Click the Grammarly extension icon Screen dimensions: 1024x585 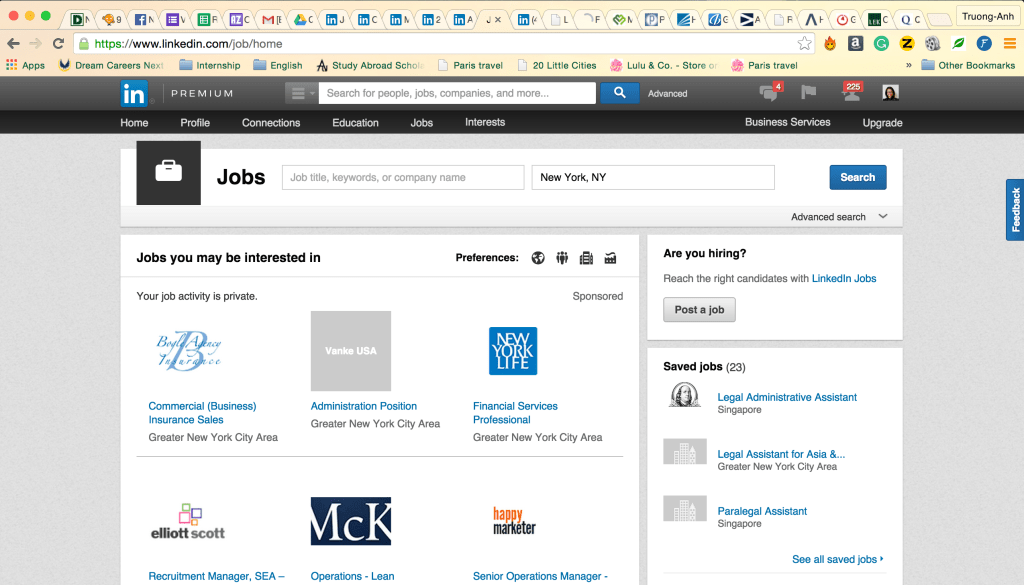click(881, 44)
